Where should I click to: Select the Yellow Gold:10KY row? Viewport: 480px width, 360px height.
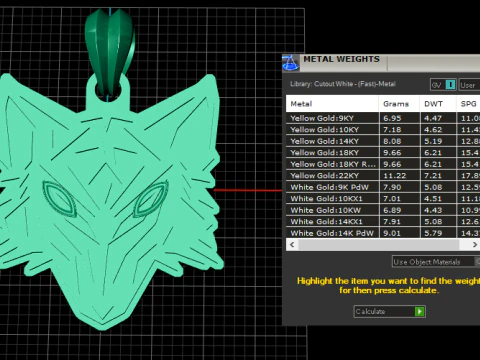383,129
